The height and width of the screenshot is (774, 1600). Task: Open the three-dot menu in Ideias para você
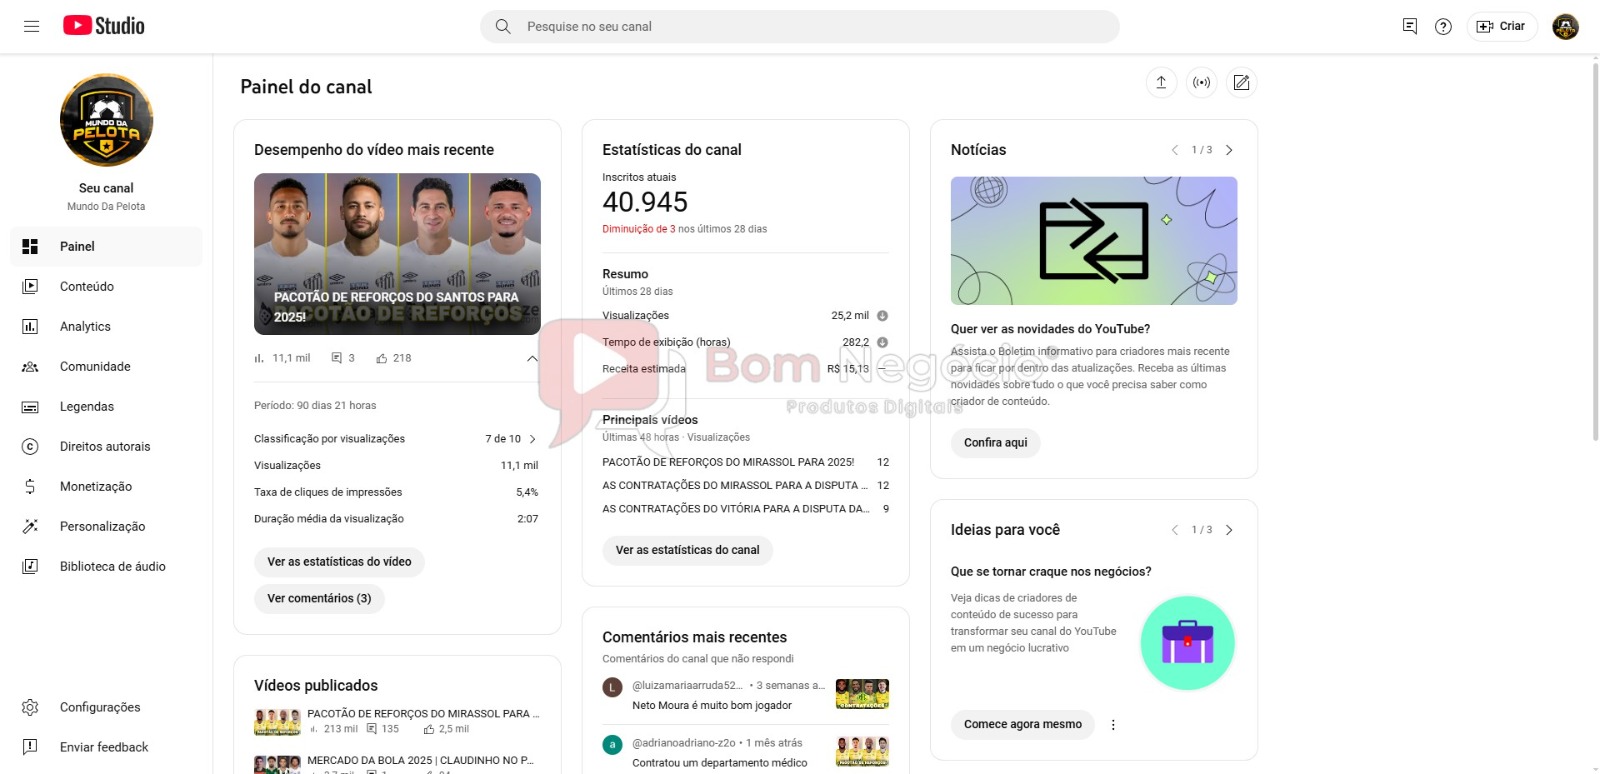click(x=1113, y=725)
